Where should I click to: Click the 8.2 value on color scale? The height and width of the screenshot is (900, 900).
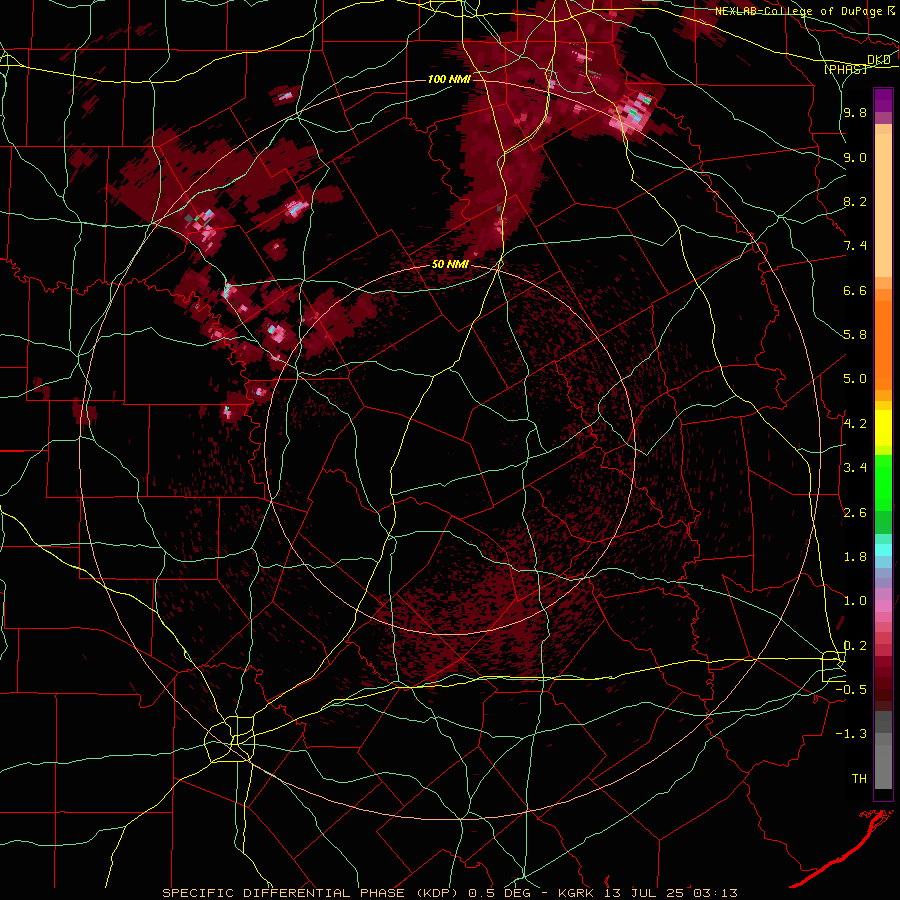coord(855,201)
